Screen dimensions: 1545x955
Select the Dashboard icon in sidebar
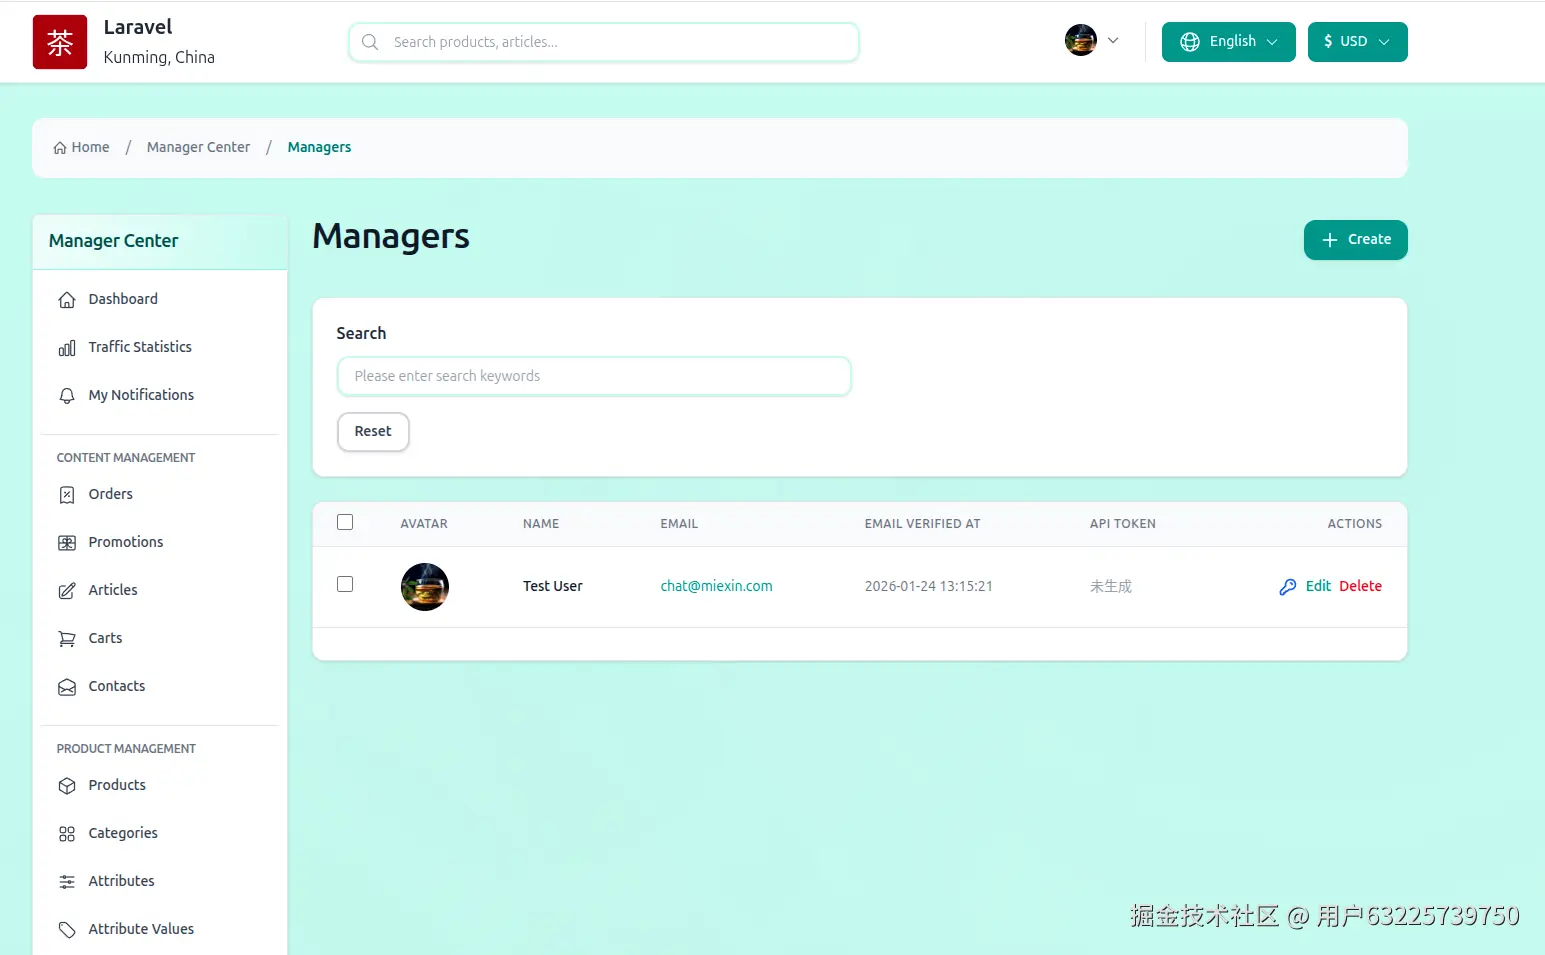[66, 299]
